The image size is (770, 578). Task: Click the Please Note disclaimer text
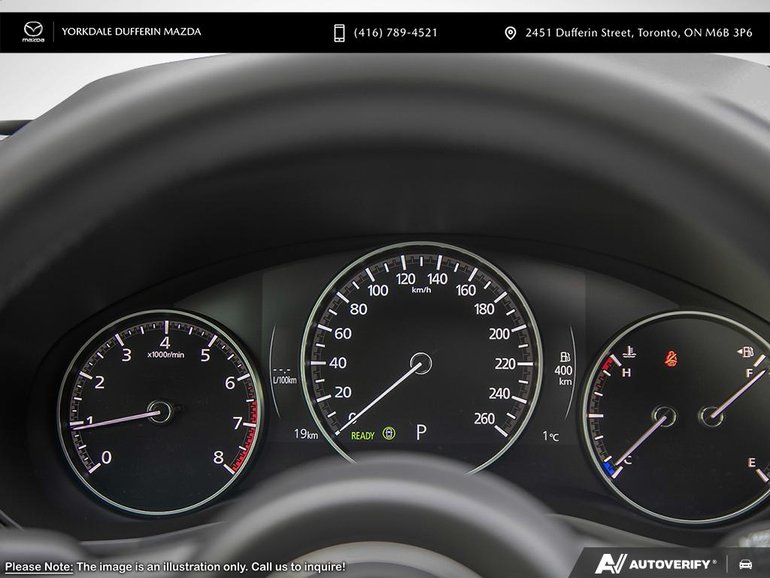tap(175, 567)
